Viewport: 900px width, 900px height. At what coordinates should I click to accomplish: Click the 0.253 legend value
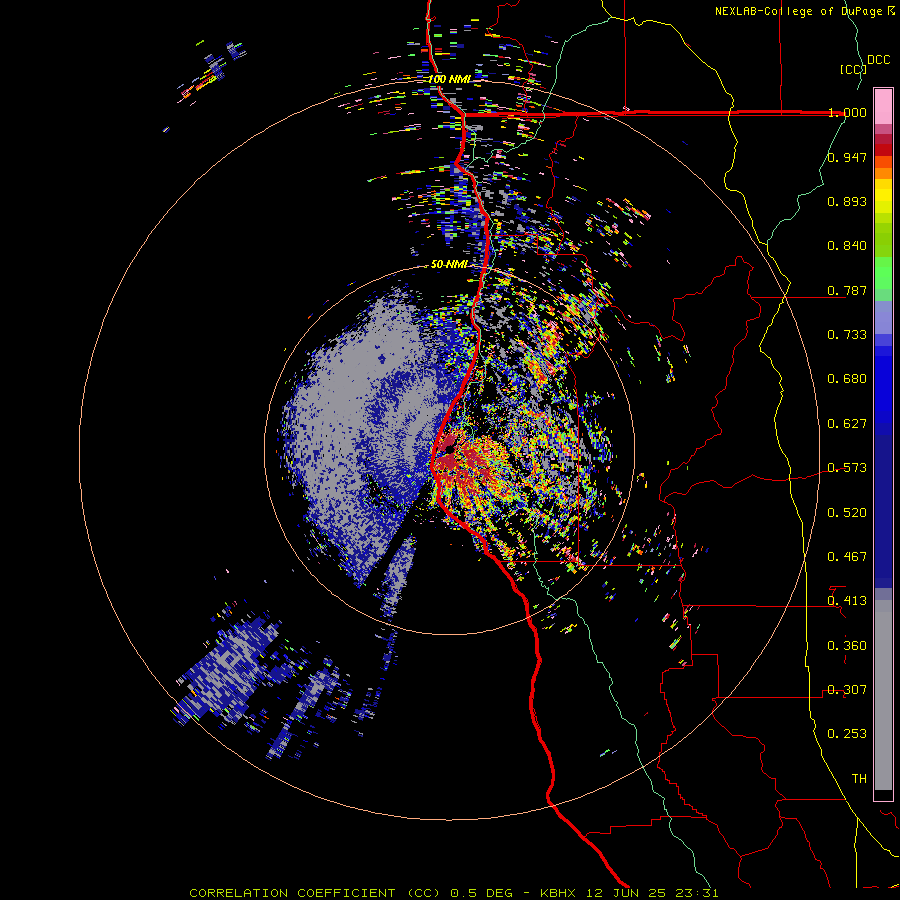847,734
